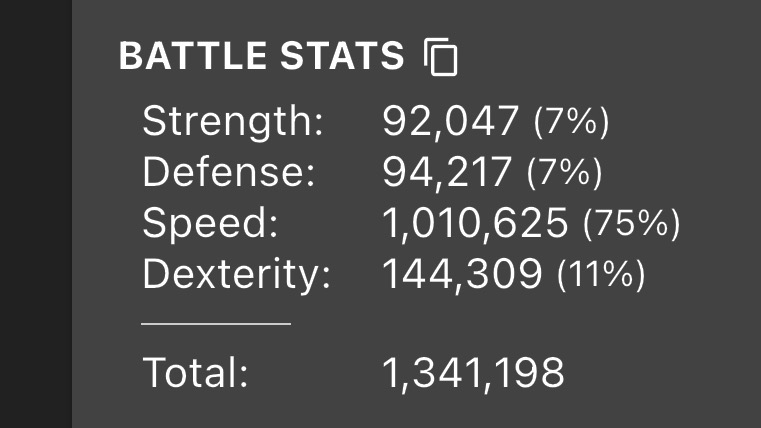Click the Strength 7% percentage
This screenshot has width=761, height=428.
[x=571, y=121]
